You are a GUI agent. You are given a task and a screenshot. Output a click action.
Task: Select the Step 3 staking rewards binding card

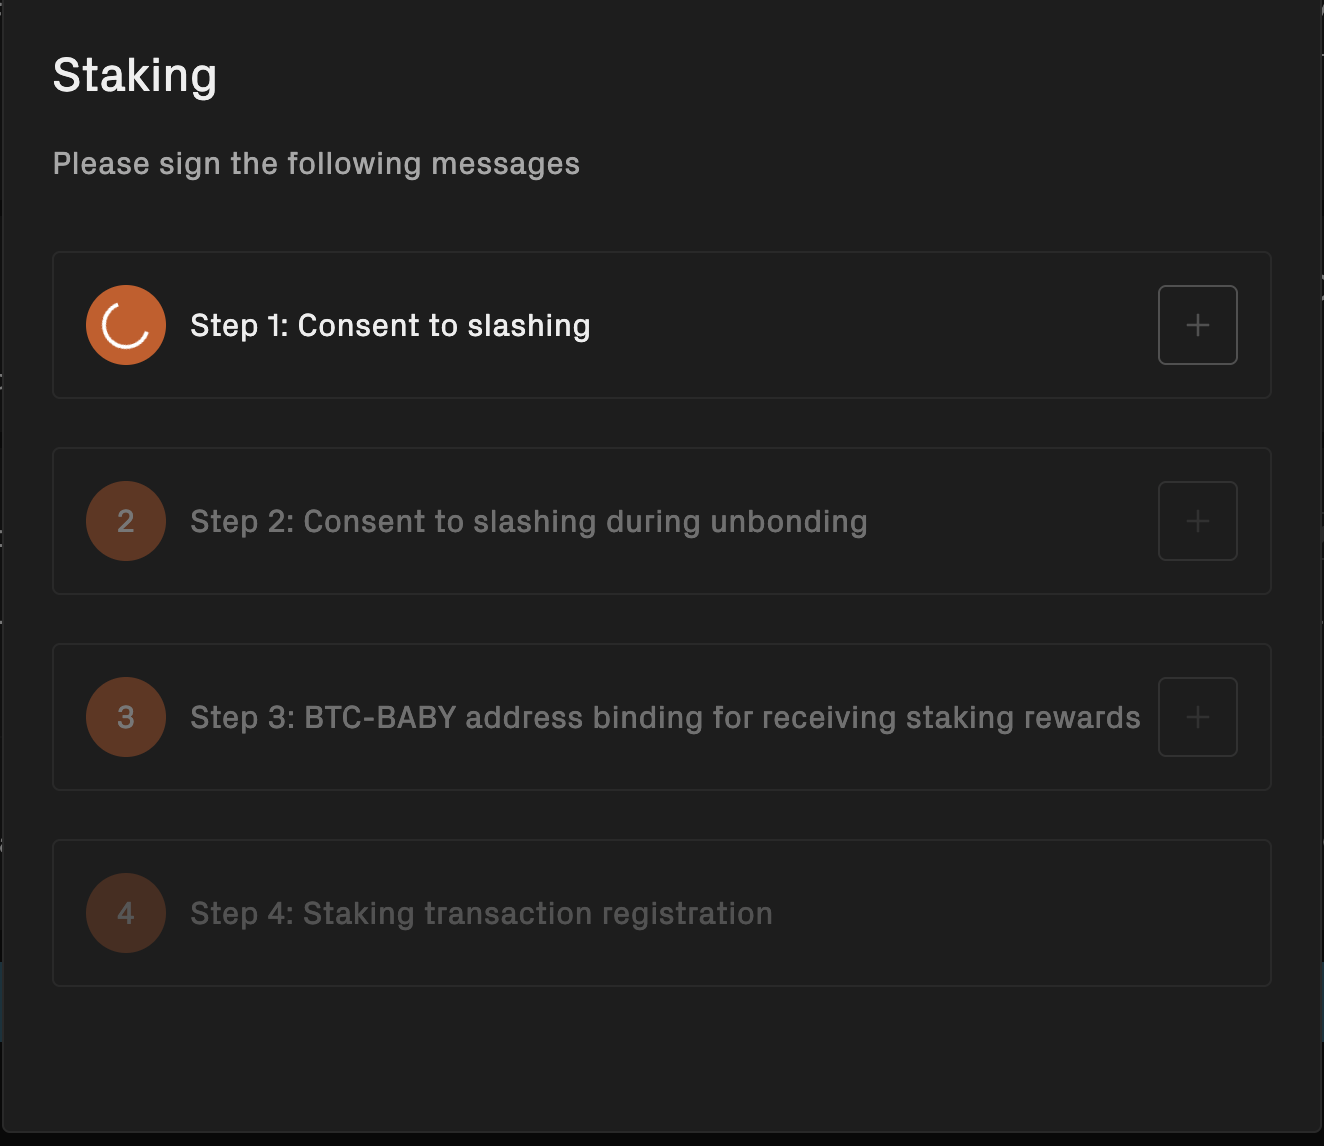662,717
